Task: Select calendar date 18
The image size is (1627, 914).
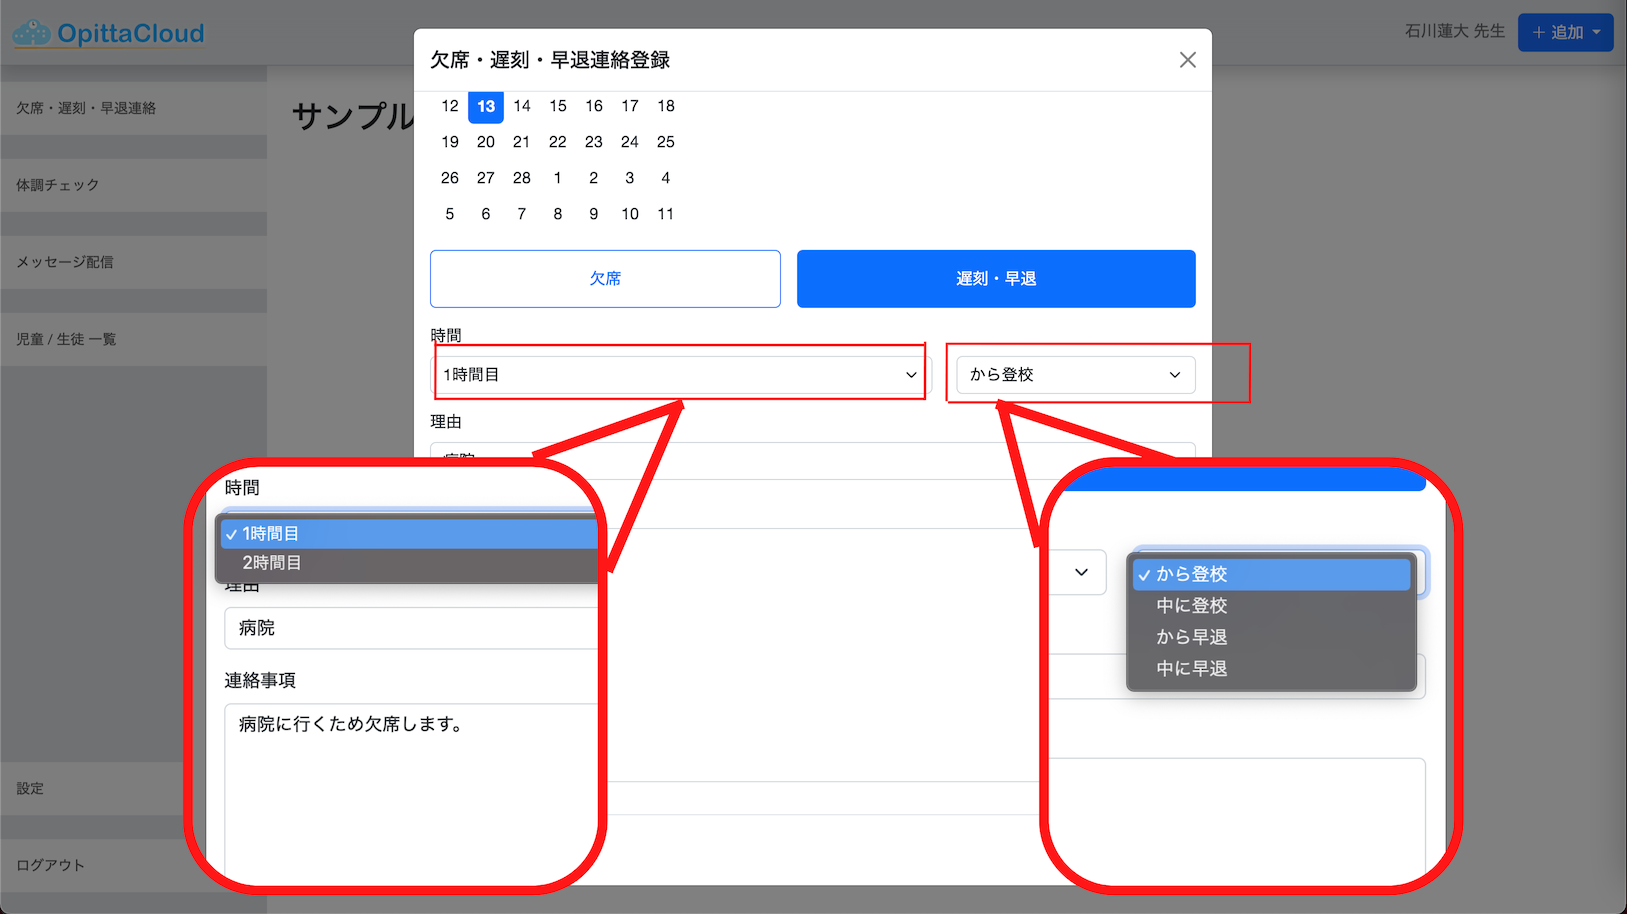Action: (666, 106)
